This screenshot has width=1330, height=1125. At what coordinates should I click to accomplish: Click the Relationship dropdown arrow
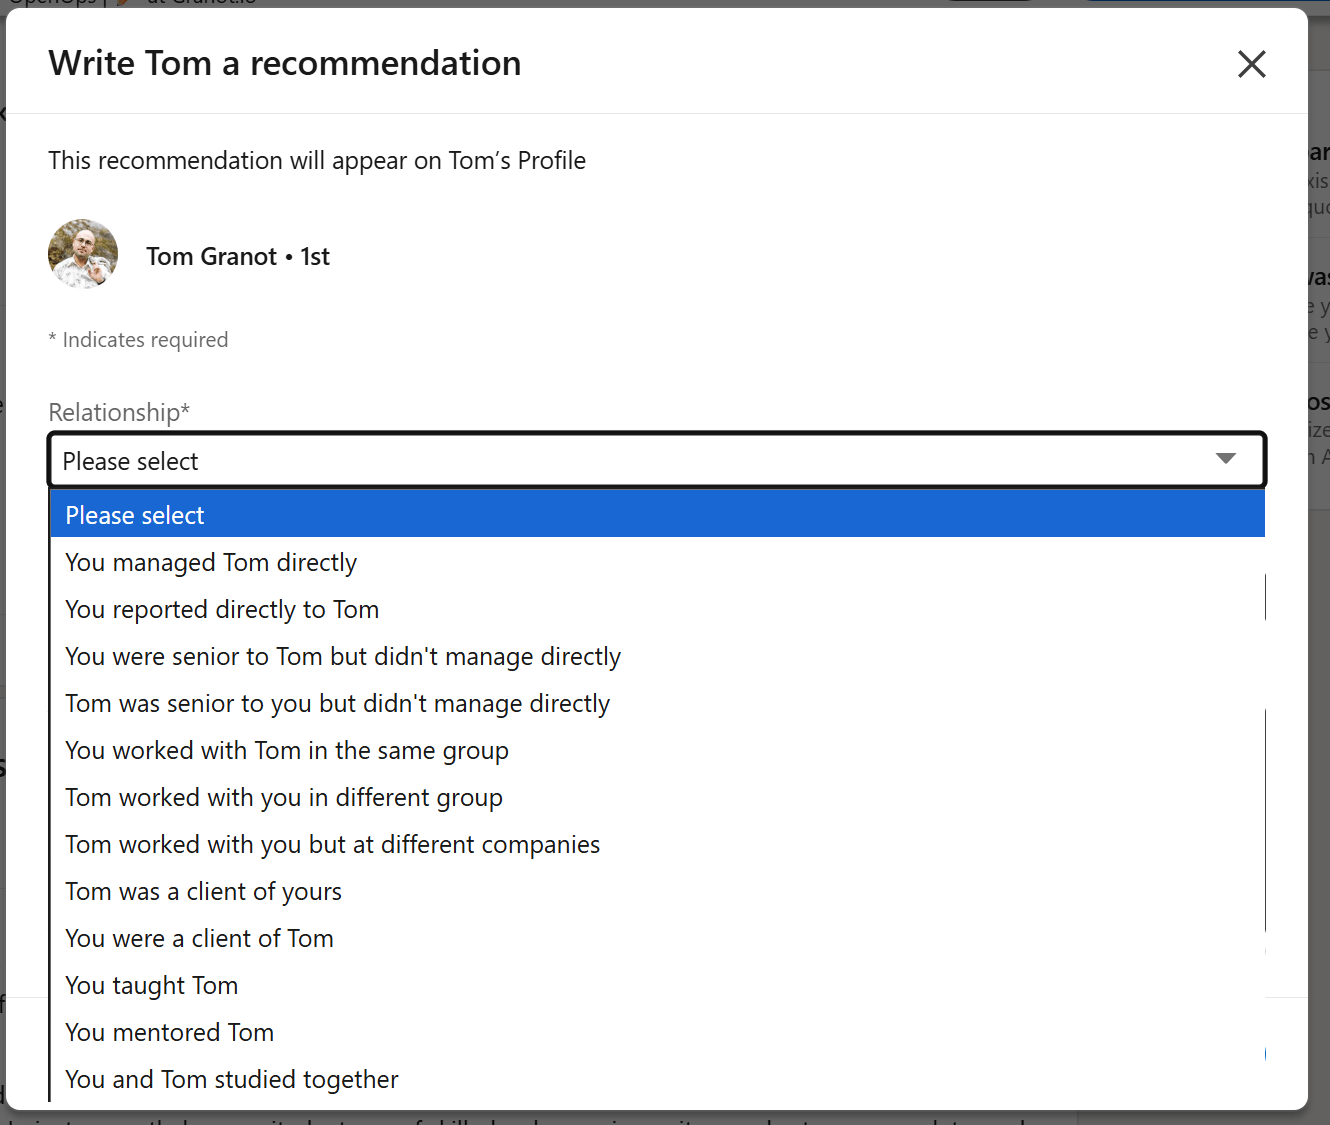[1225, 459]
